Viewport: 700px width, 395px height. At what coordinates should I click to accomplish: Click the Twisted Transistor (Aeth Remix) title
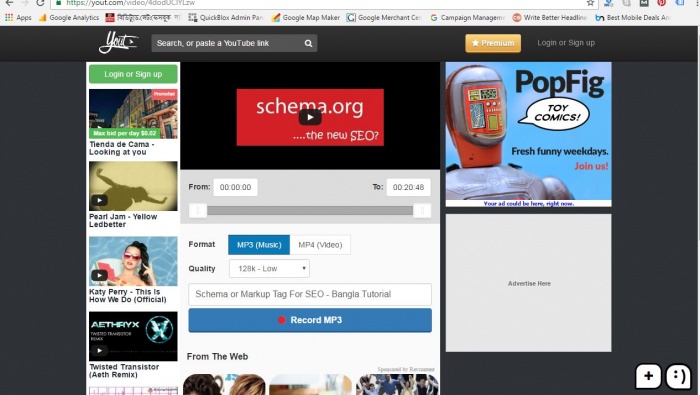[124, 371]
